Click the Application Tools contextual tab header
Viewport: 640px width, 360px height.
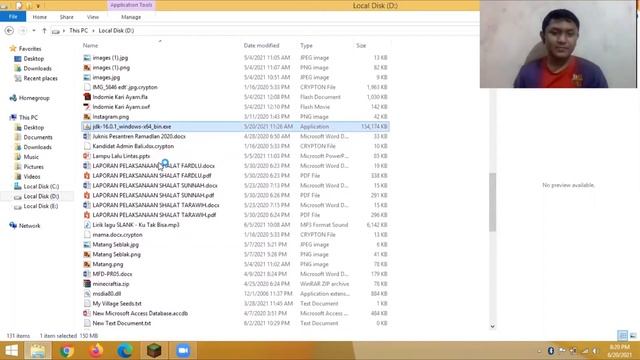point(131,5)
